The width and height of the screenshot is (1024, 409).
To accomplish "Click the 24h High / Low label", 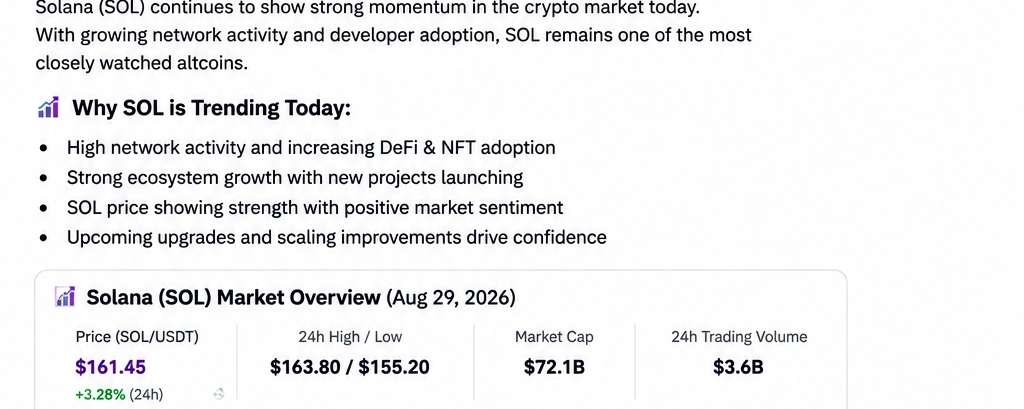I will pyautogui.click(x=350, y=337).
